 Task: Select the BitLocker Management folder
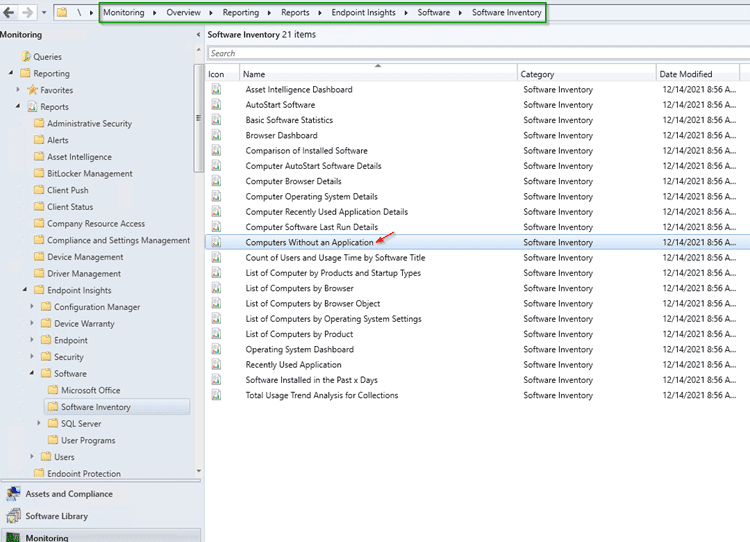pyautogui.click(x=89, y=174)
